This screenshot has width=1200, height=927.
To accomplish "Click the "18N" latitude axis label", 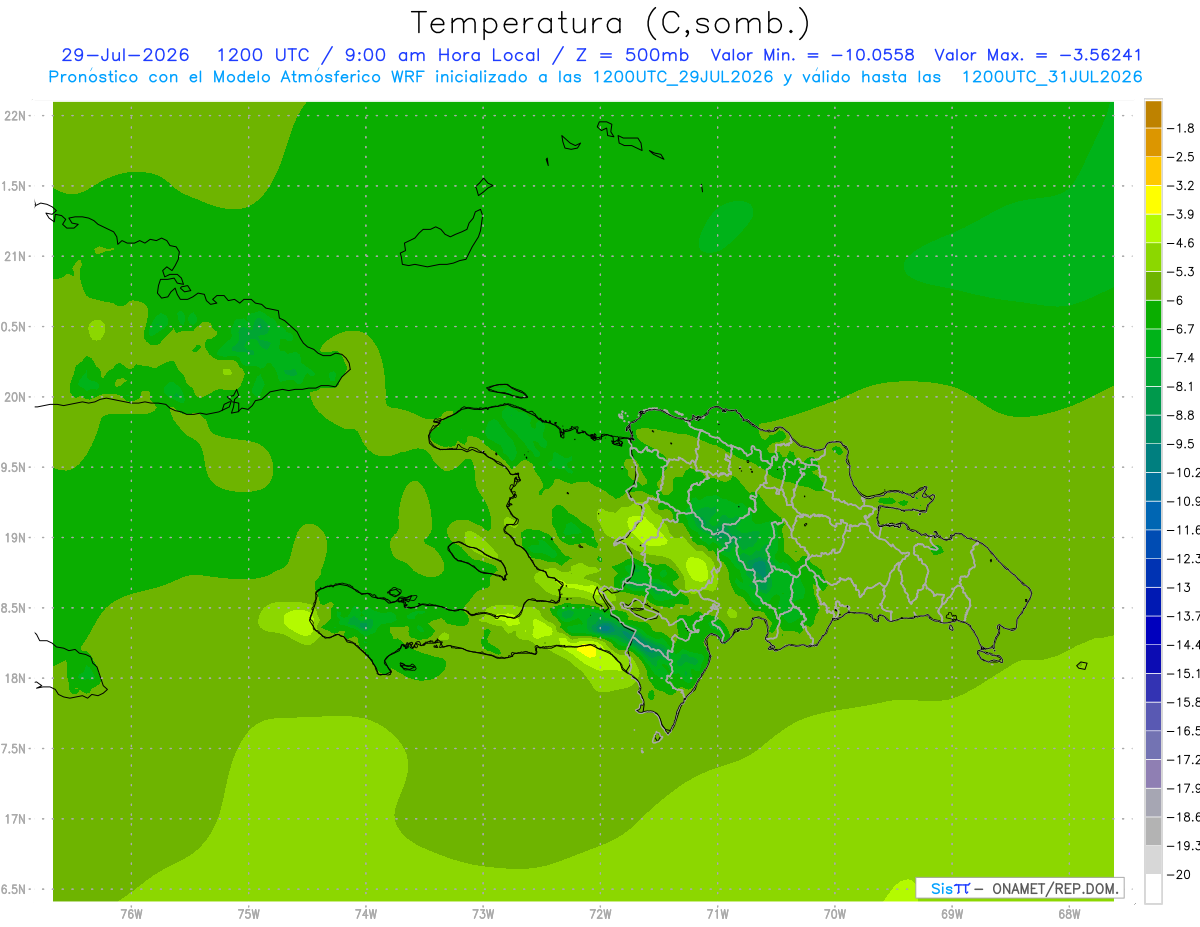I will point(16,678).
